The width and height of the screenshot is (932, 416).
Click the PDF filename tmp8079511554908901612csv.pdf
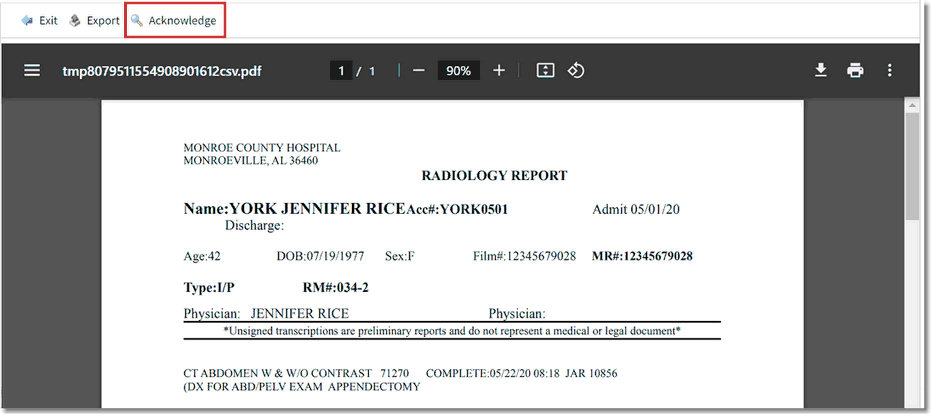[162, 71]
